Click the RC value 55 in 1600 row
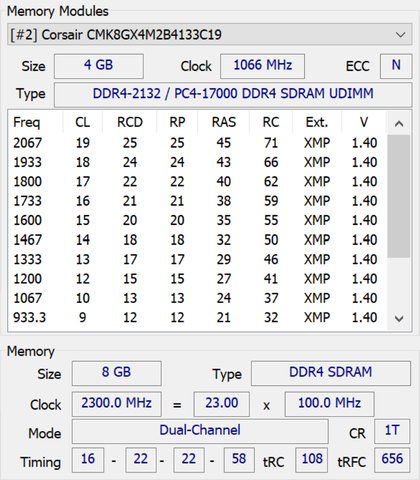420x480 pixels. coord(271,220)
